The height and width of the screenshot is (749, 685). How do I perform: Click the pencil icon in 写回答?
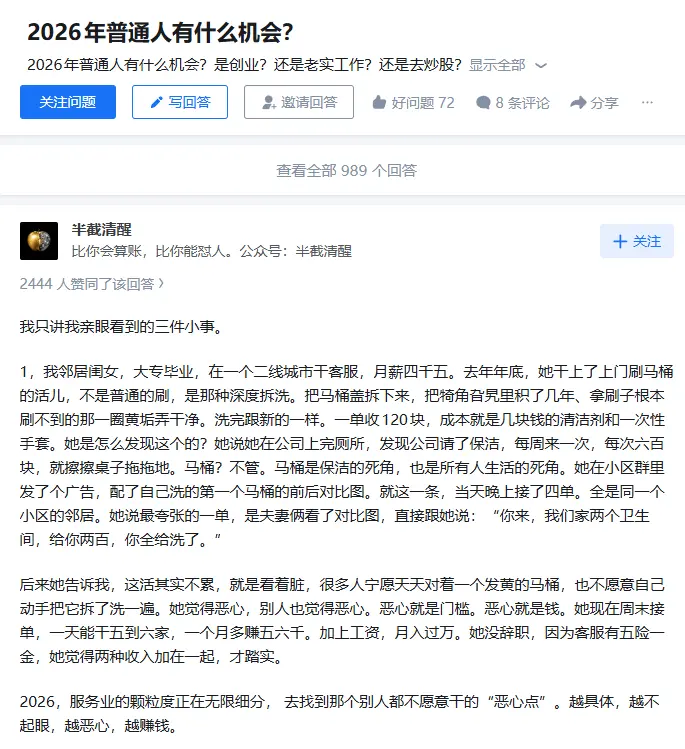(x=156, y=102)
